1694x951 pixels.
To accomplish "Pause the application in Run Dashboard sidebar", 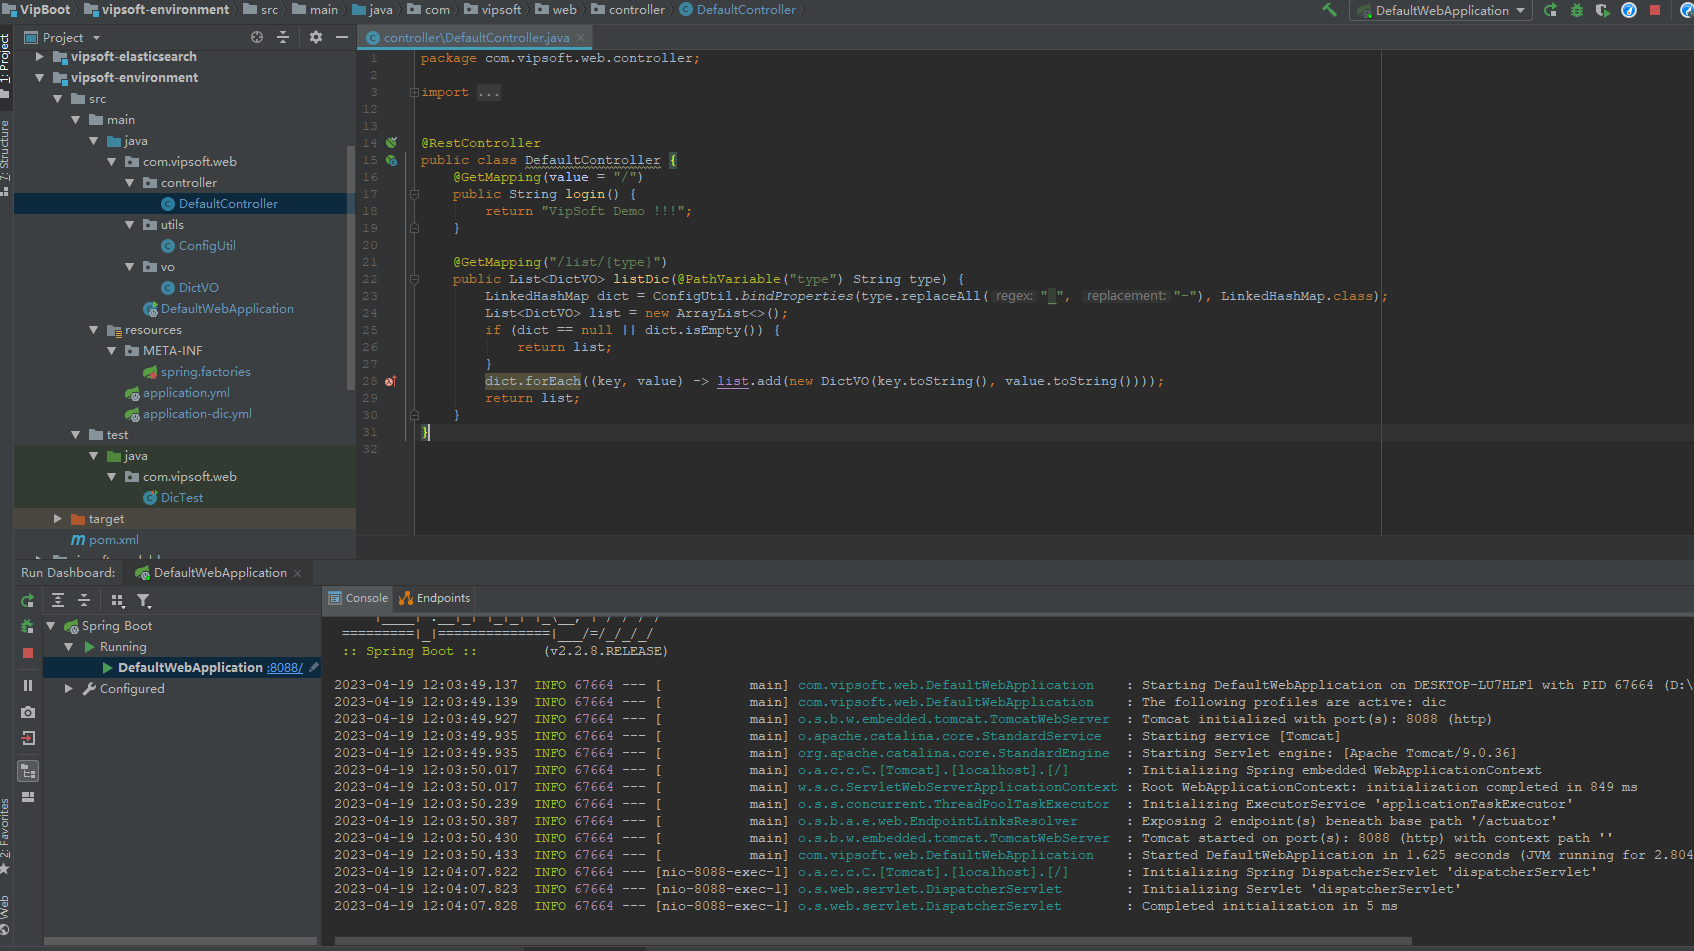I will [28, 685].
